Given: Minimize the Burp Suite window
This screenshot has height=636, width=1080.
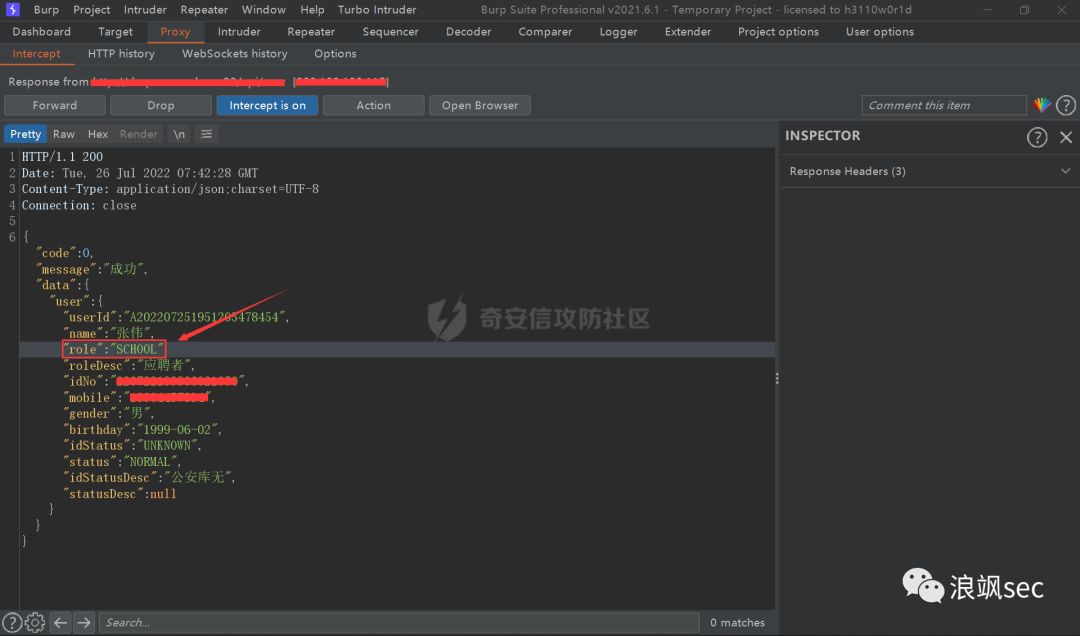Looking at the screenshot, I should click(x=987, y=10).
